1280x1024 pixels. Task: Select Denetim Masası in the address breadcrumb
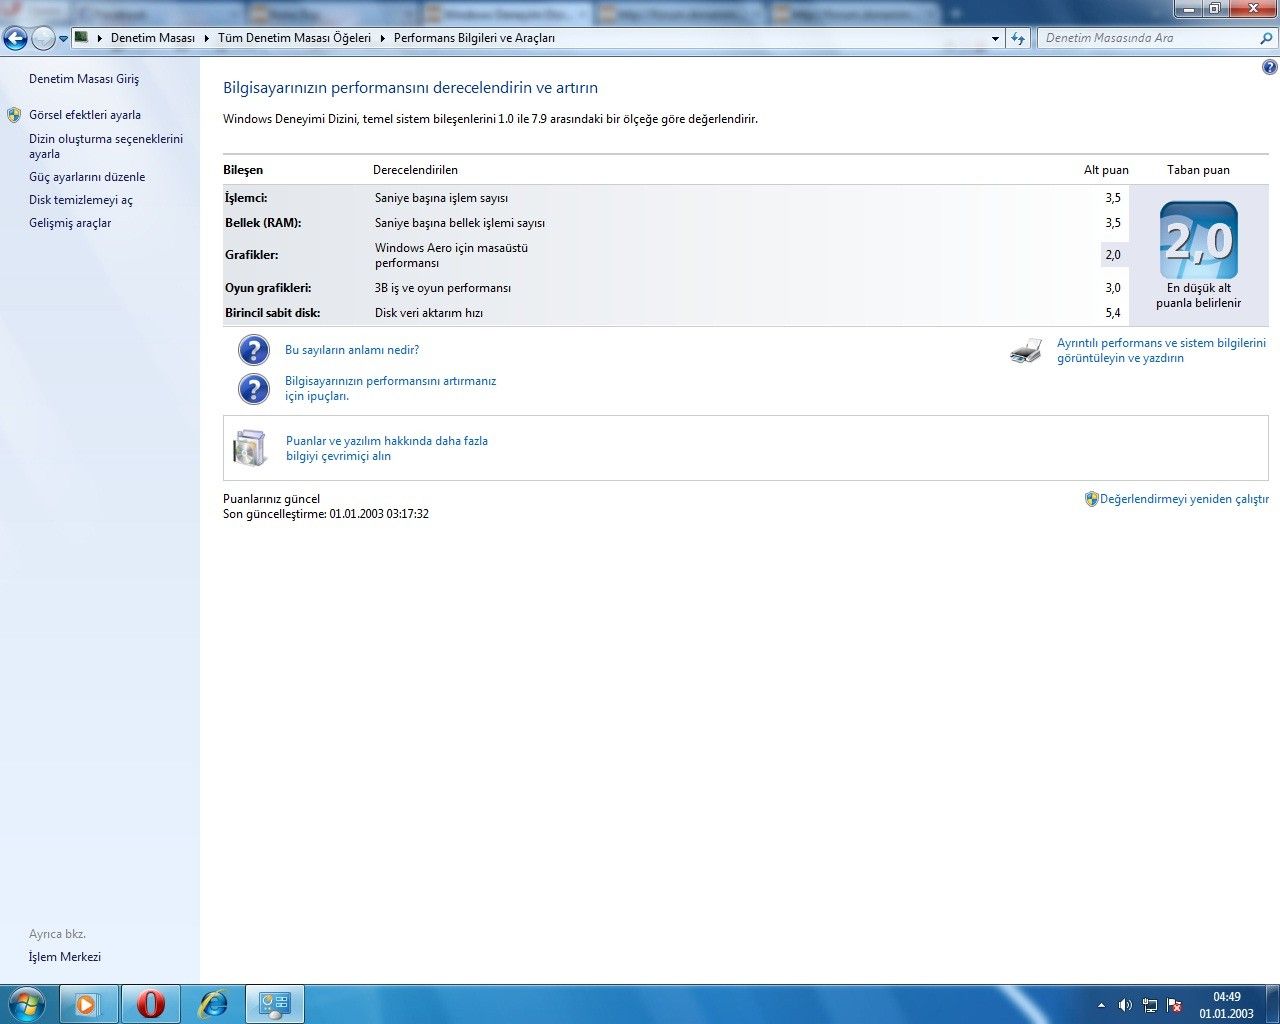153,38
